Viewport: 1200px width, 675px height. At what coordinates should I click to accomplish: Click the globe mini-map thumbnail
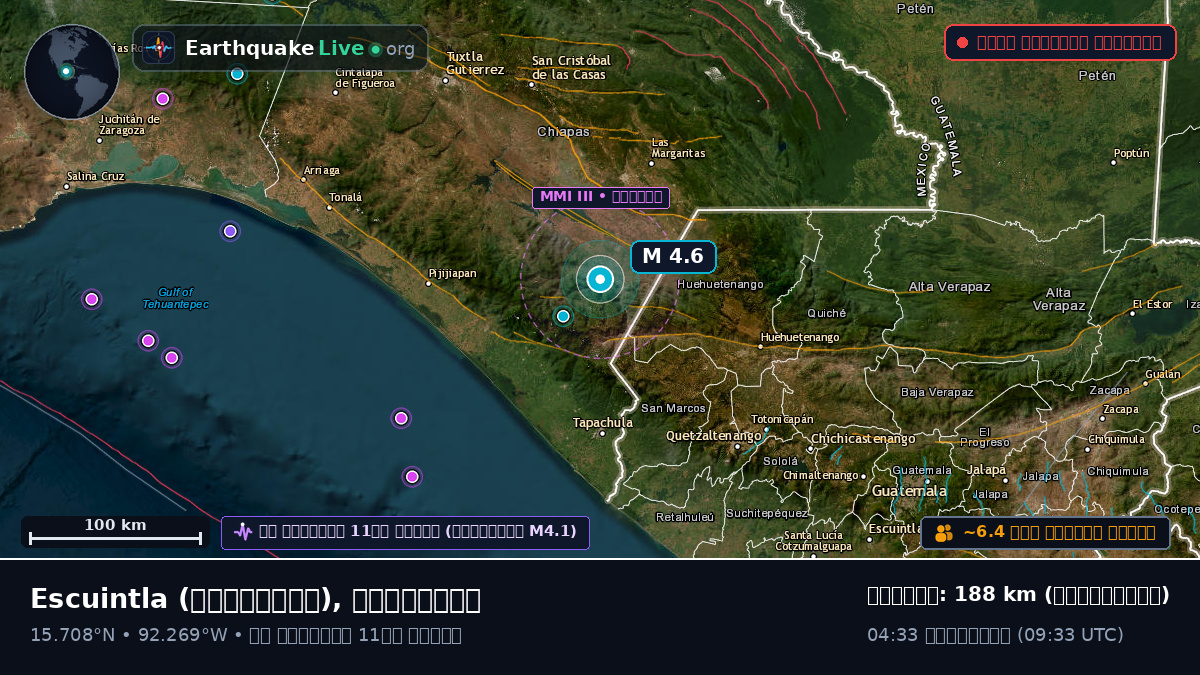(72, 72)
